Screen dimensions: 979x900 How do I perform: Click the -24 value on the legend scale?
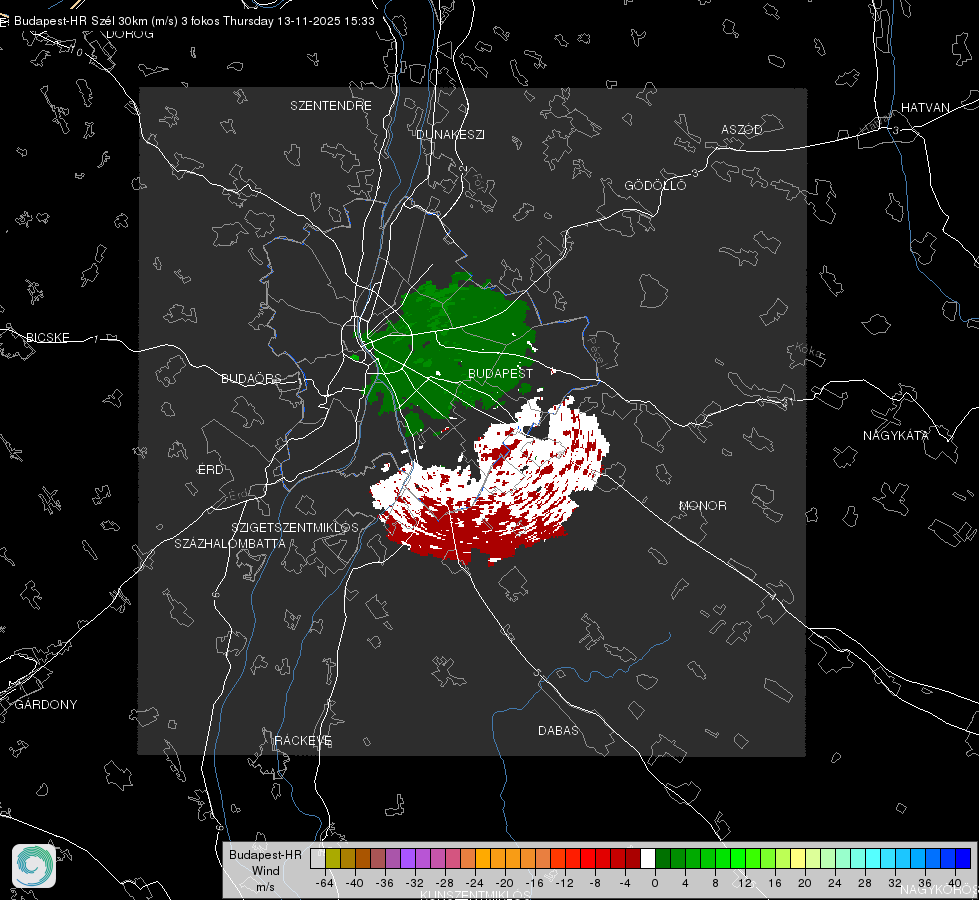pyautogui.click(x=475, y=883)
